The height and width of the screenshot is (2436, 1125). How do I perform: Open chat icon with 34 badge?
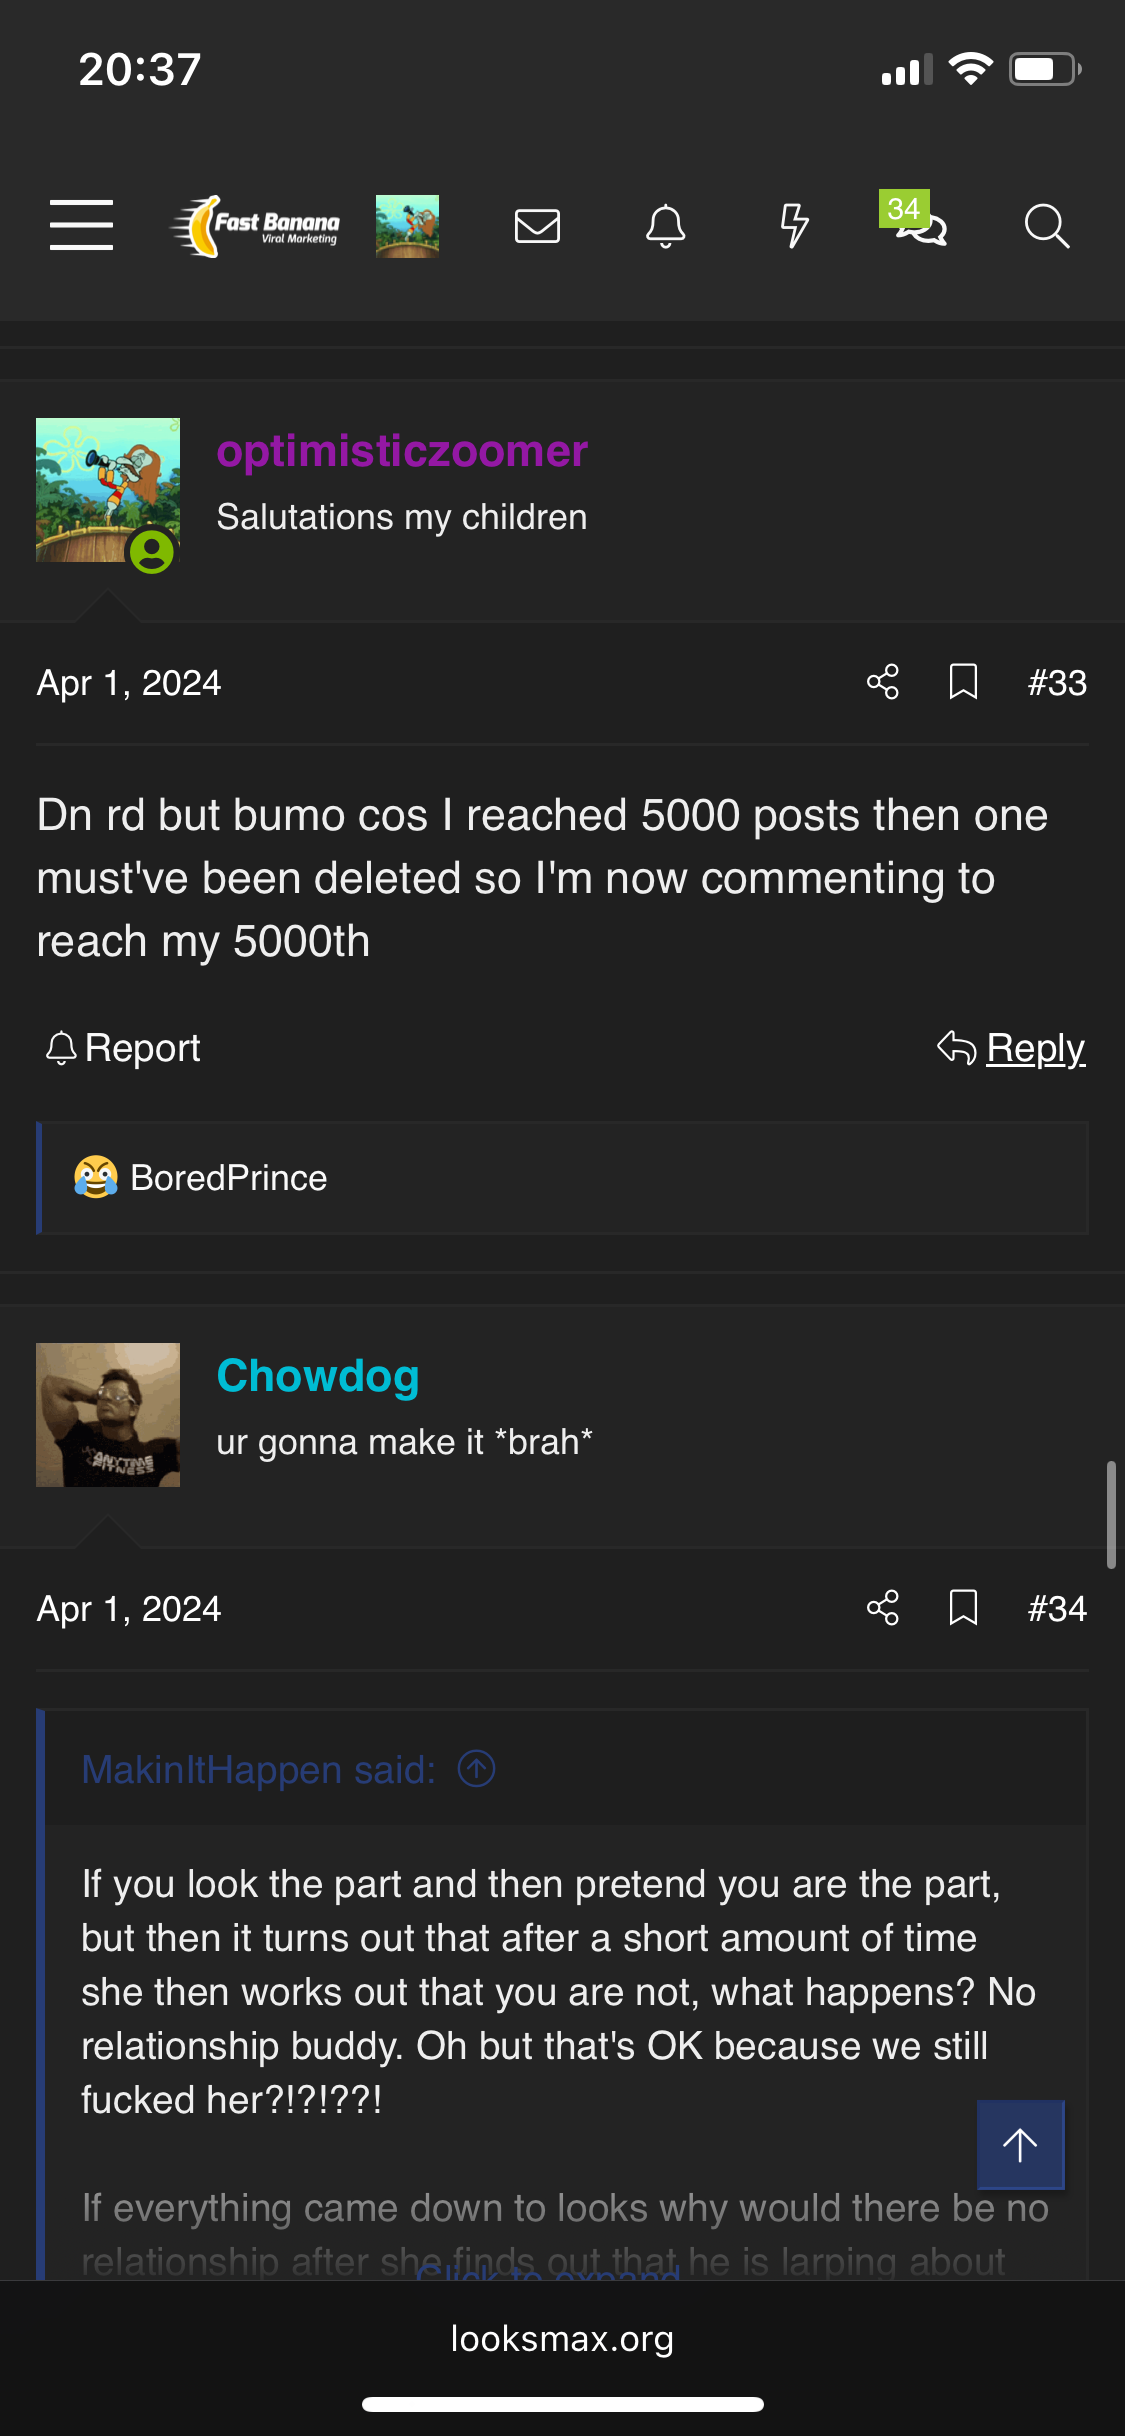[918, 222]
